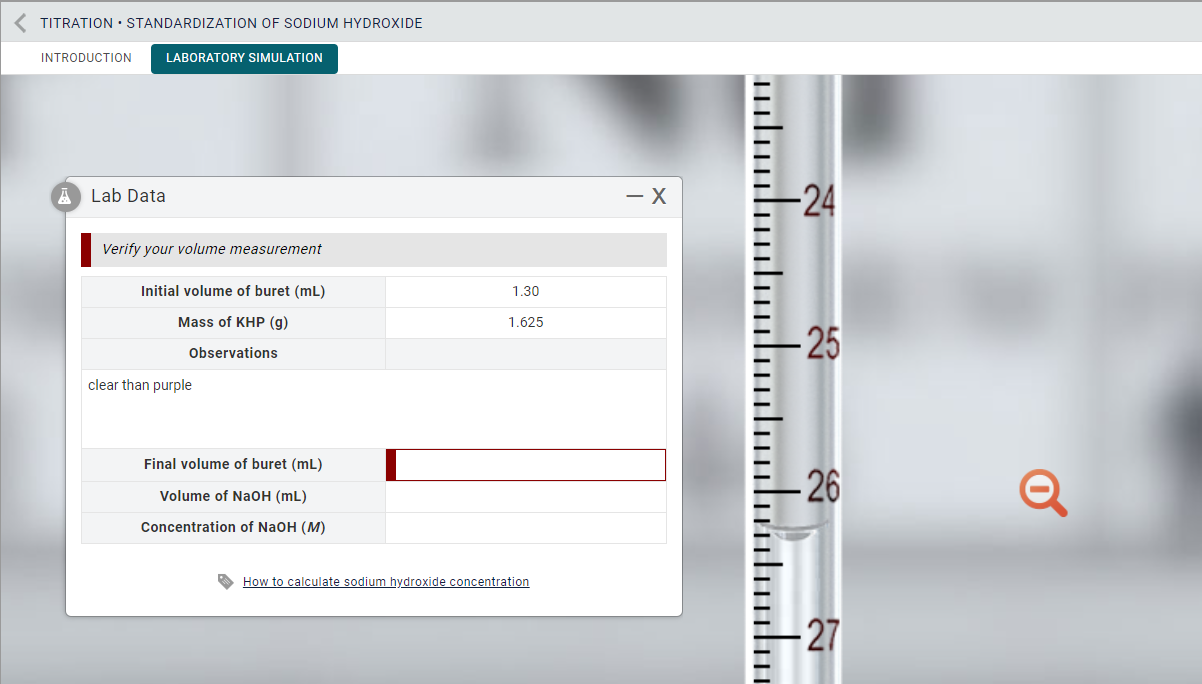The height and width of the screenshot is (684, 1202).
Task: Select the zoom-out magnifier beside the buret
Action: tap(1043, 492)
